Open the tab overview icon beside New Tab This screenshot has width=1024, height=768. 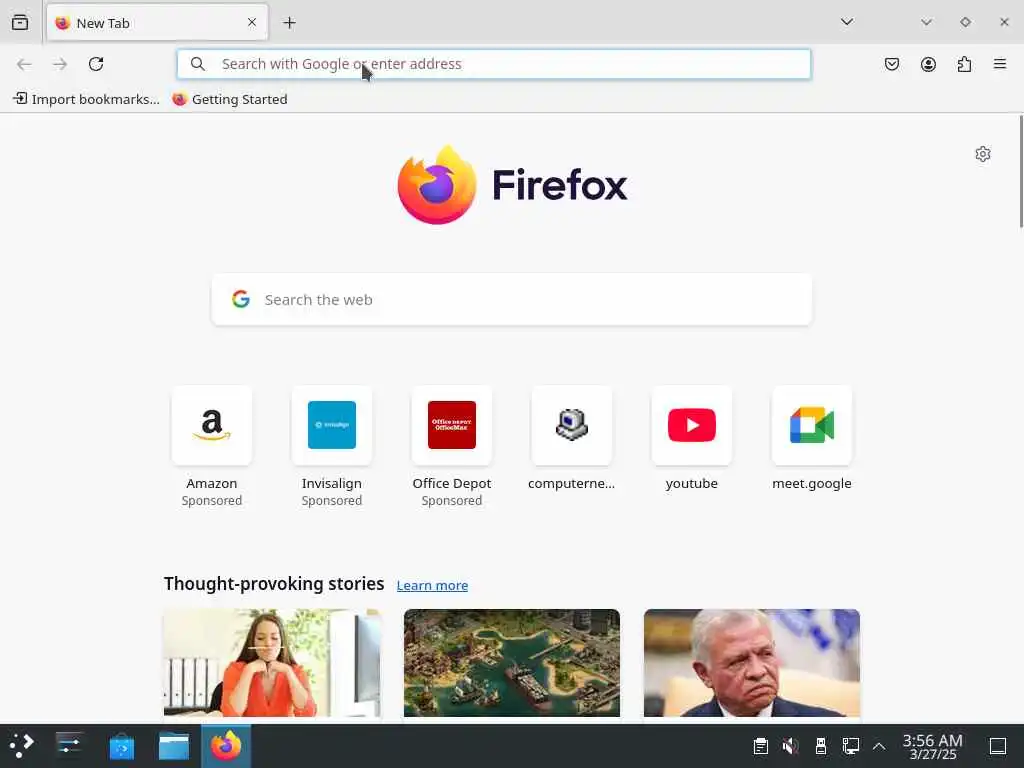tap(20, 23)
